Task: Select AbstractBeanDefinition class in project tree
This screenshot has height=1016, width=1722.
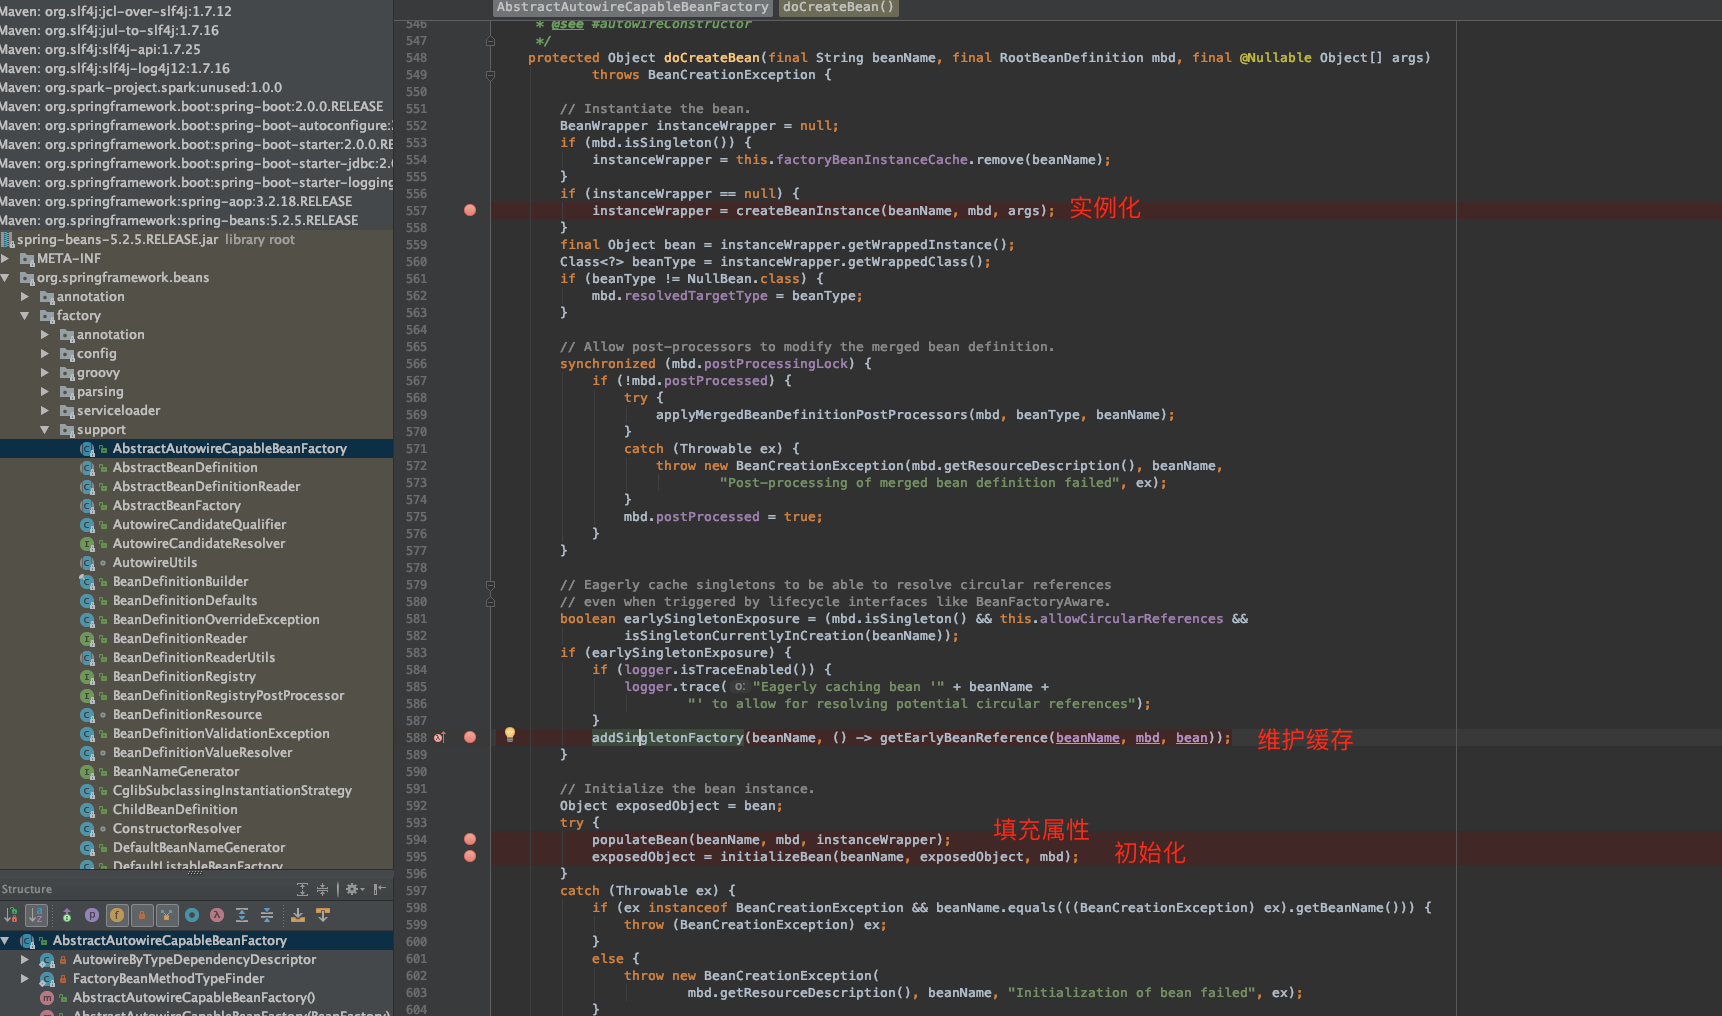Action: tap(185, 467)
